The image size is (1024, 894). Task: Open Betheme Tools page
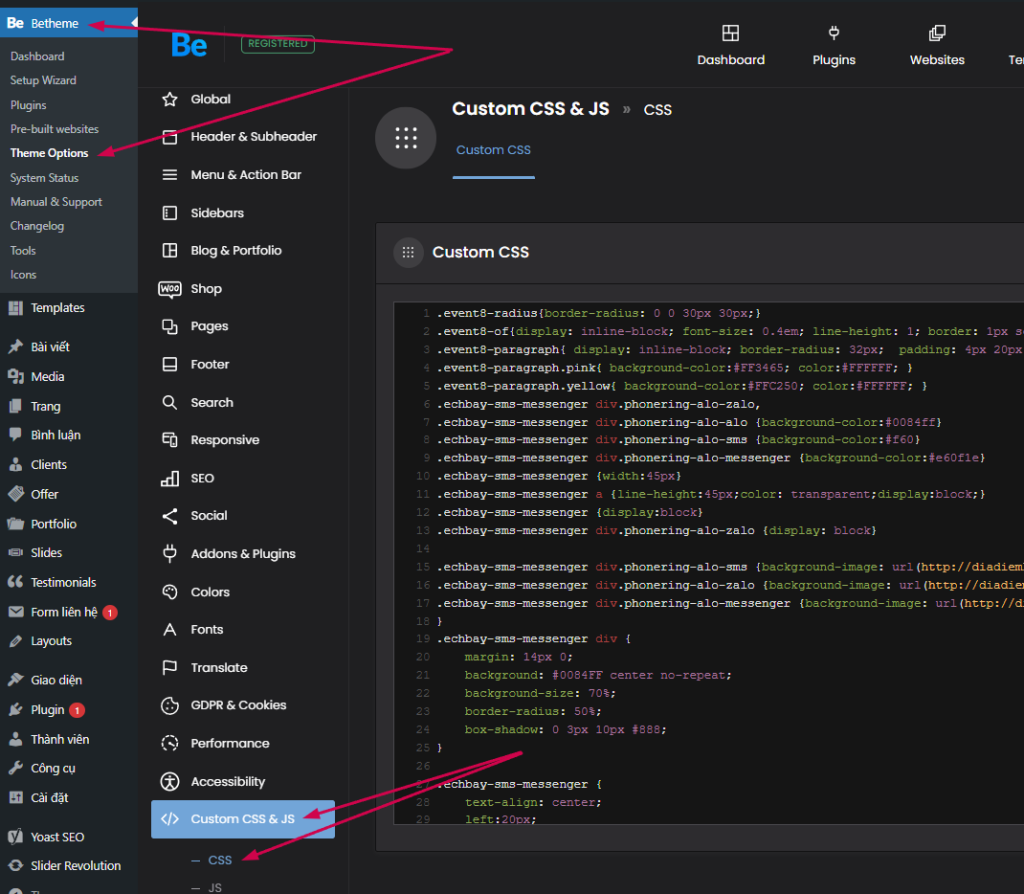point(23,251)
